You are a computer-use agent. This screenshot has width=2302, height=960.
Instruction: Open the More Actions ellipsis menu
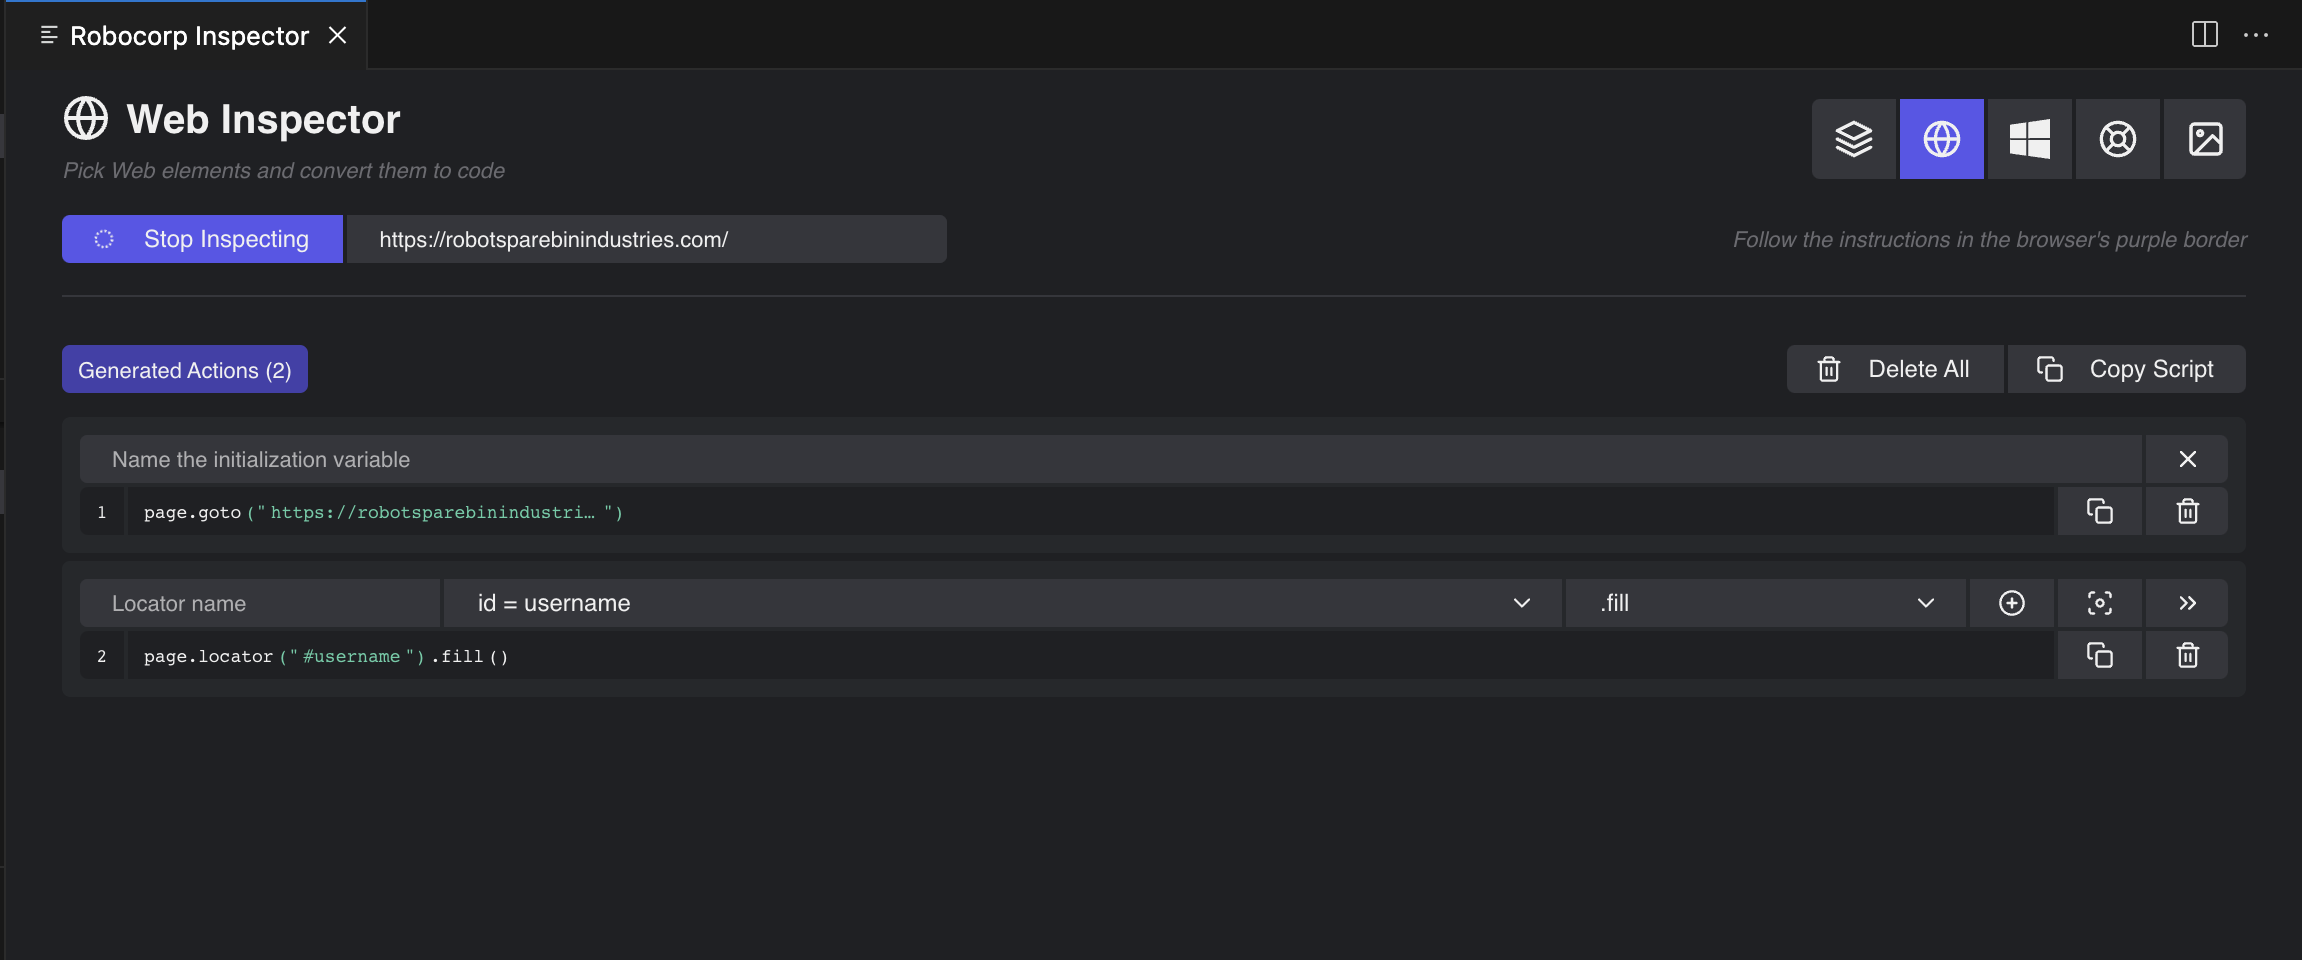(x=2256, y=35)
